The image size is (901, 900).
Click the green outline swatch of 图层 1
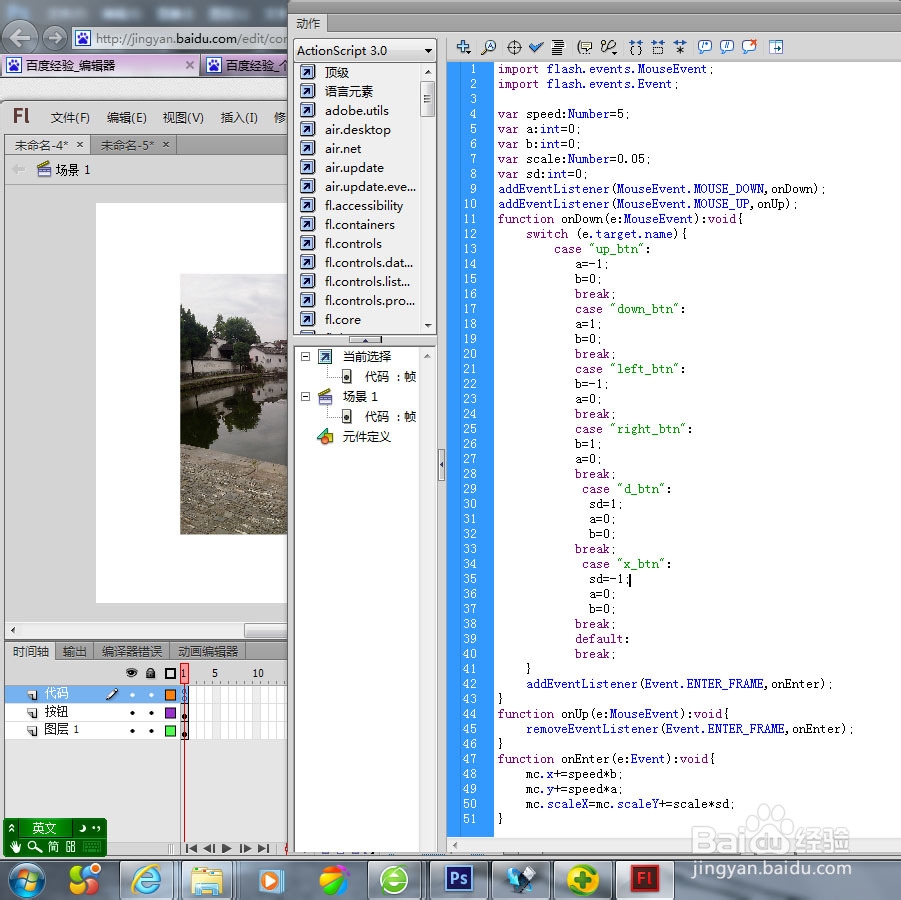coord(170,731)
